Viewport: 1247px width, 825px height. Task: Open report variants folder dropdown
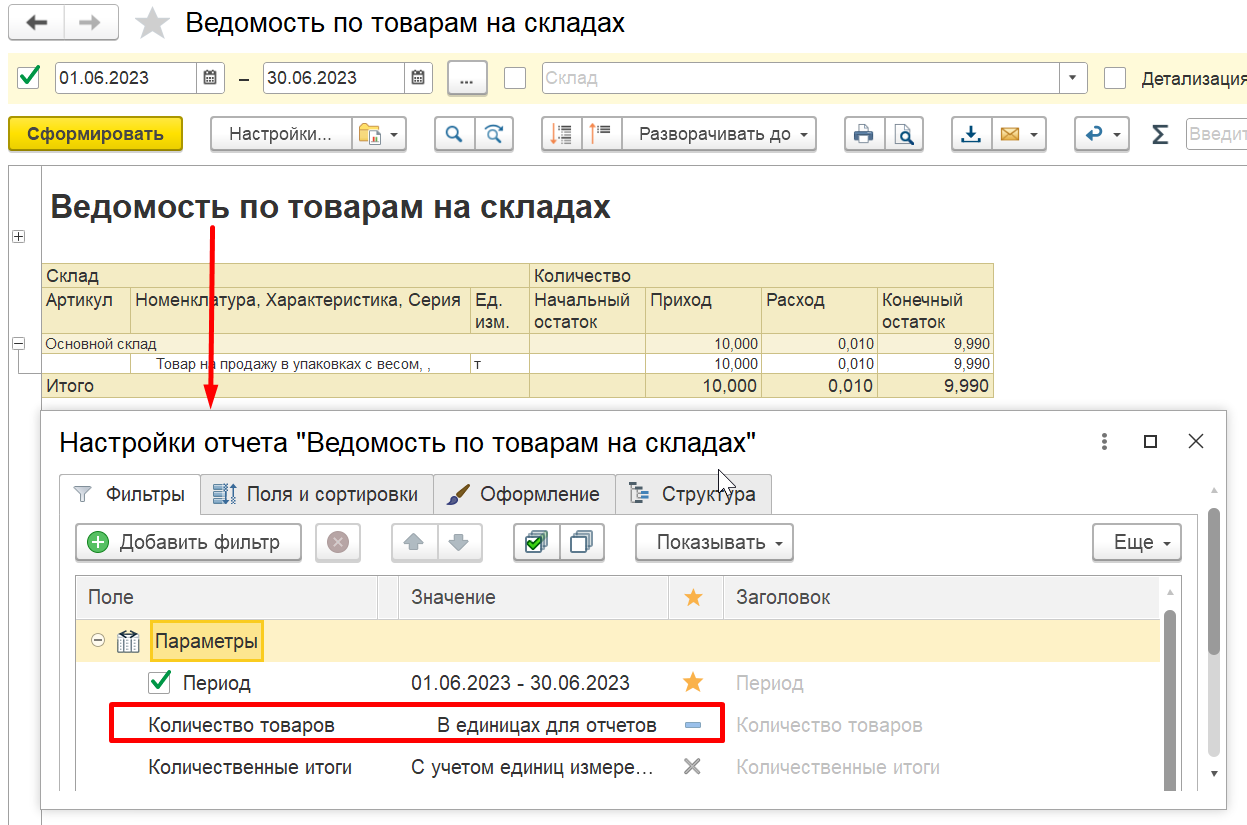pos(379,134)
